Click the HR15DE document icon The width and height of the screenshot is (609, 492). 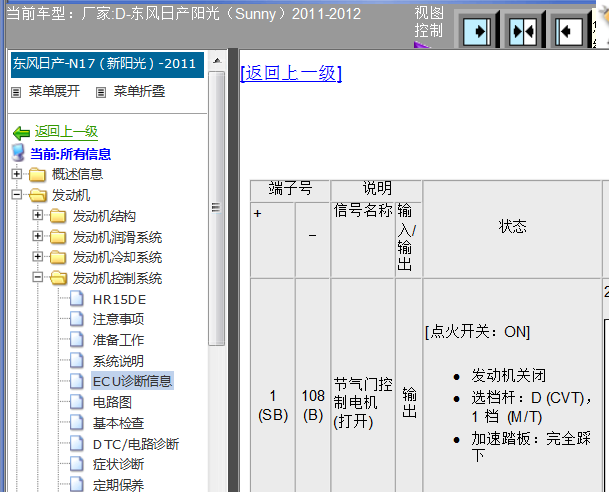[77, 298]
